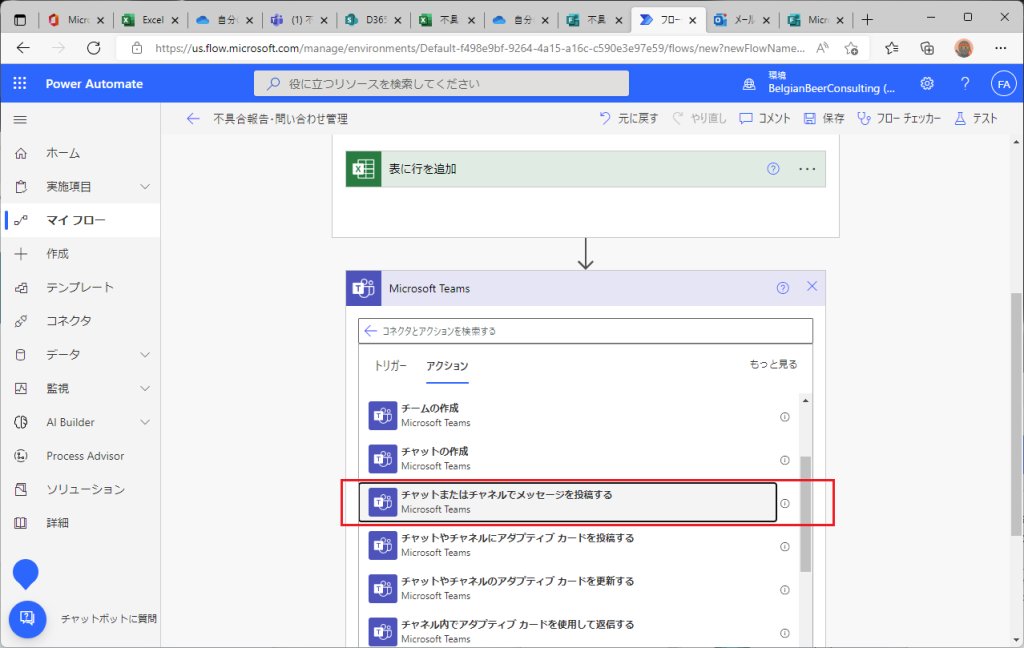Show info for チャットの作成 action
The height and width of the screenshot is (648, 1024).
pos(785,460)
